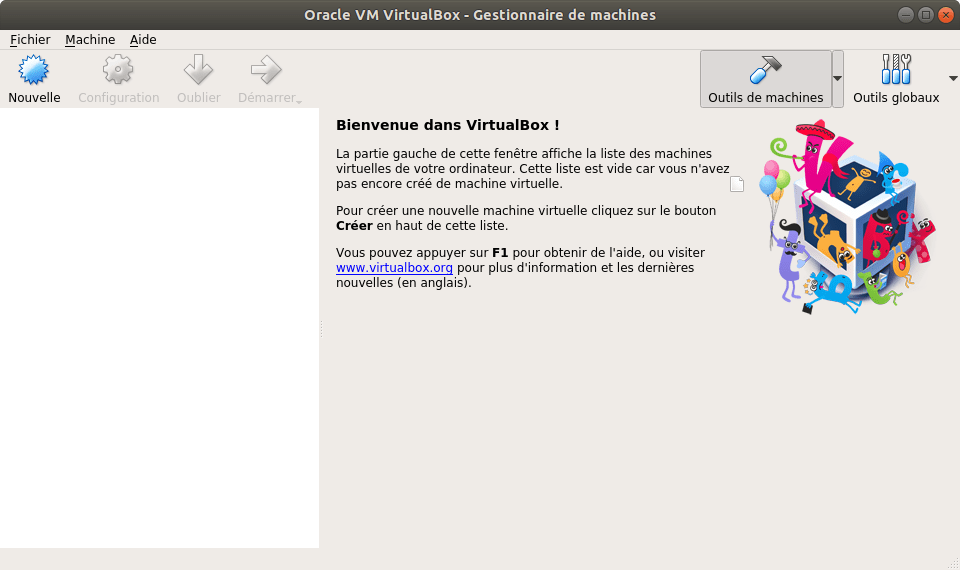Open the dropdown arrow next to Outils globaux
The image size is (960, 570).
click(953, 78)
